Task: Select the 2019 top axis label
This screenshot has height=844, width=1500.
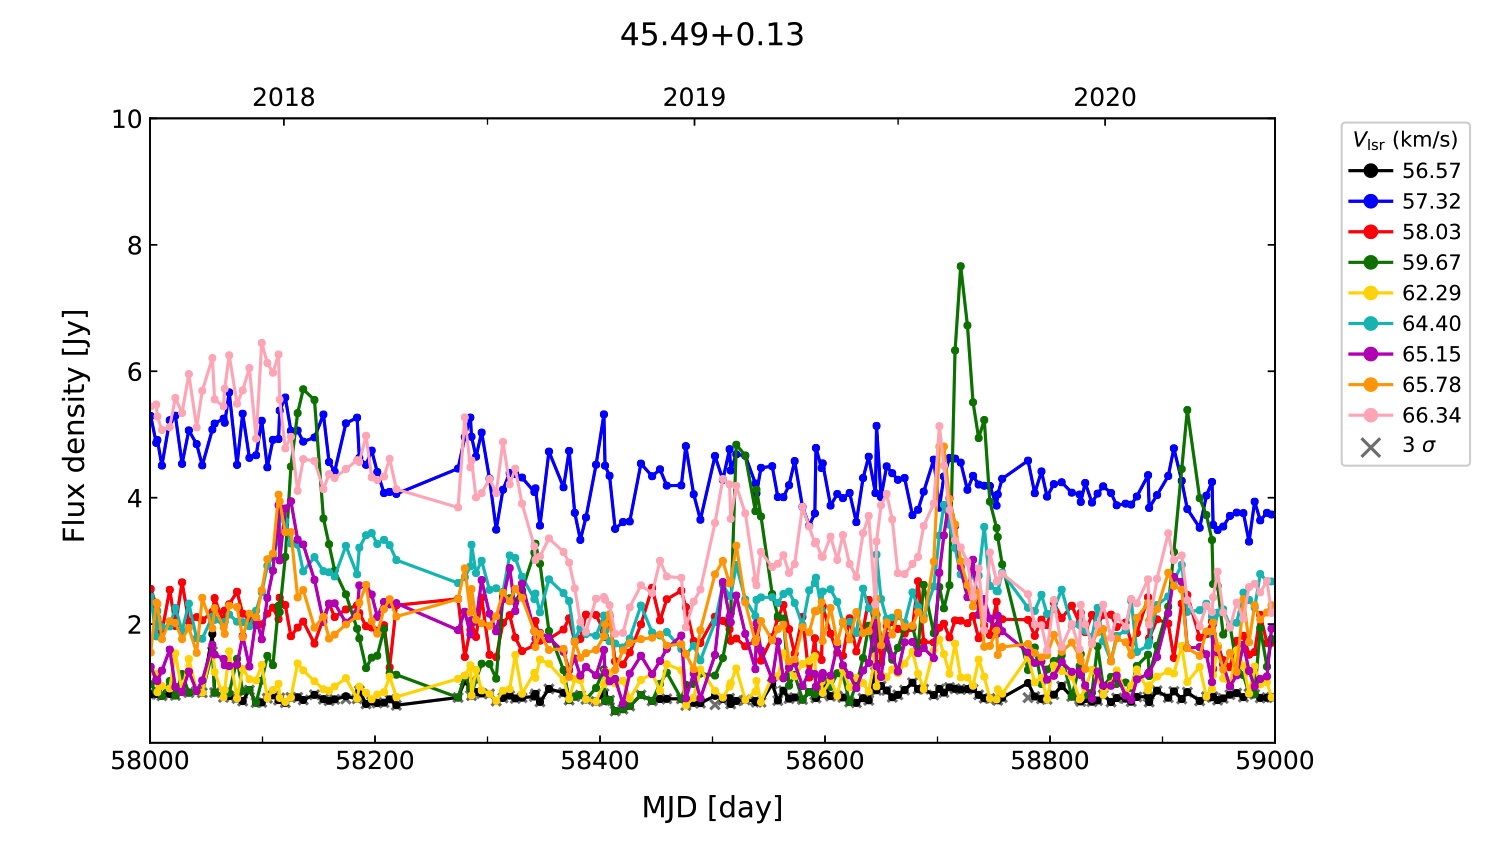Action: (694, 97)
